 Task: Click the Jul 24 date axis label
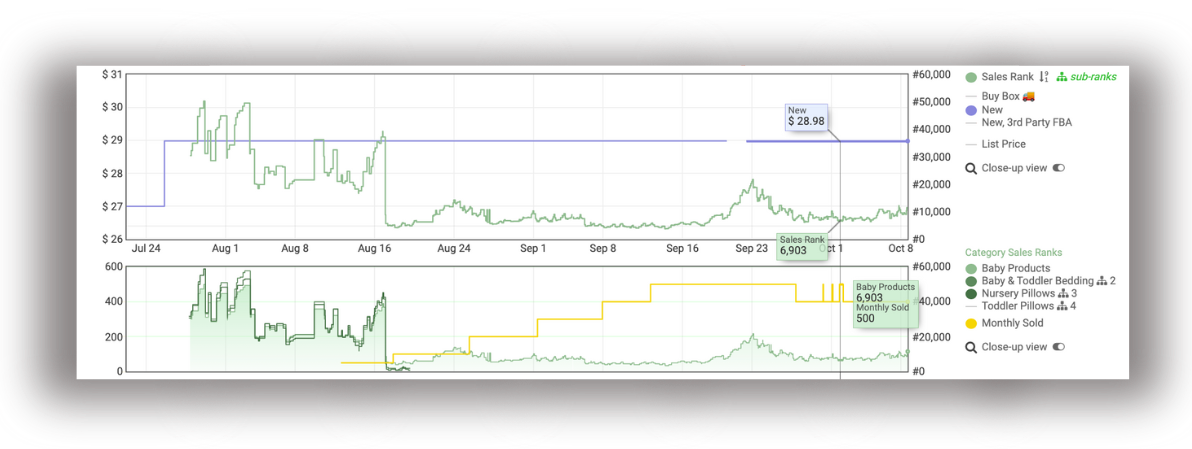coord(146,248)
